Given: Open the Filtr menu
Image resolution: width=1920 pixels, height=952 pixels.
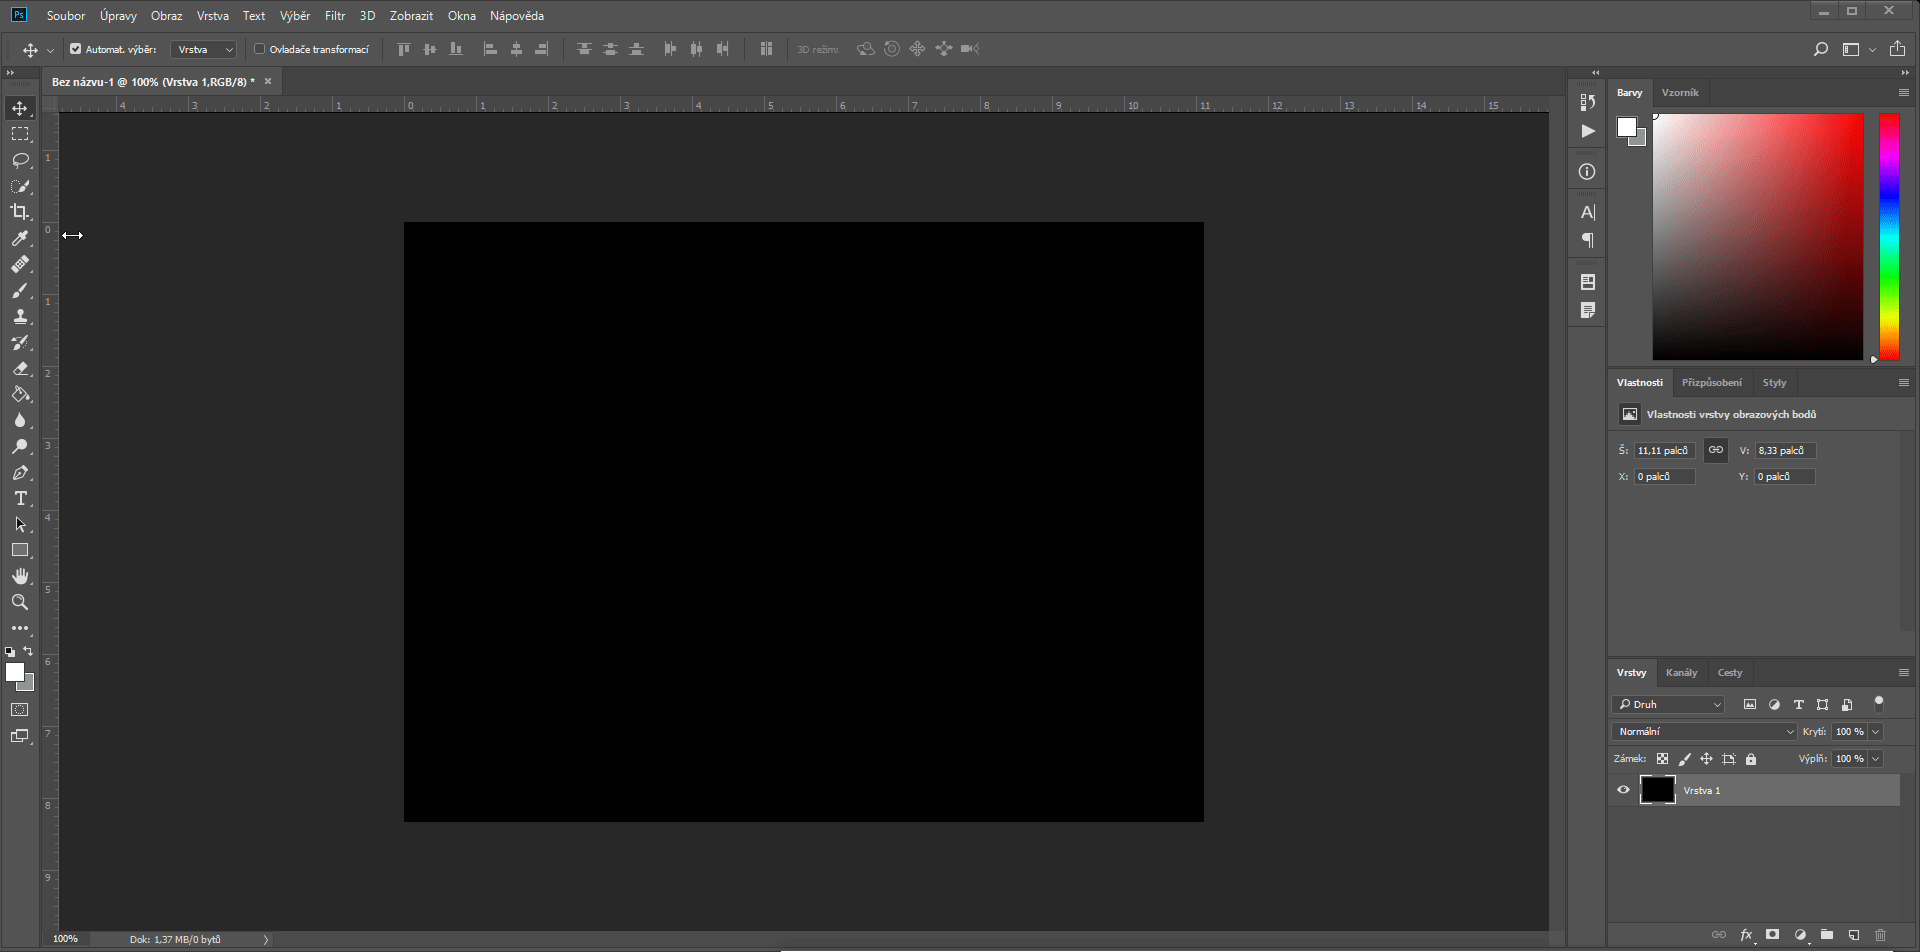Looking at the screenshot, I should pos(334,15).
